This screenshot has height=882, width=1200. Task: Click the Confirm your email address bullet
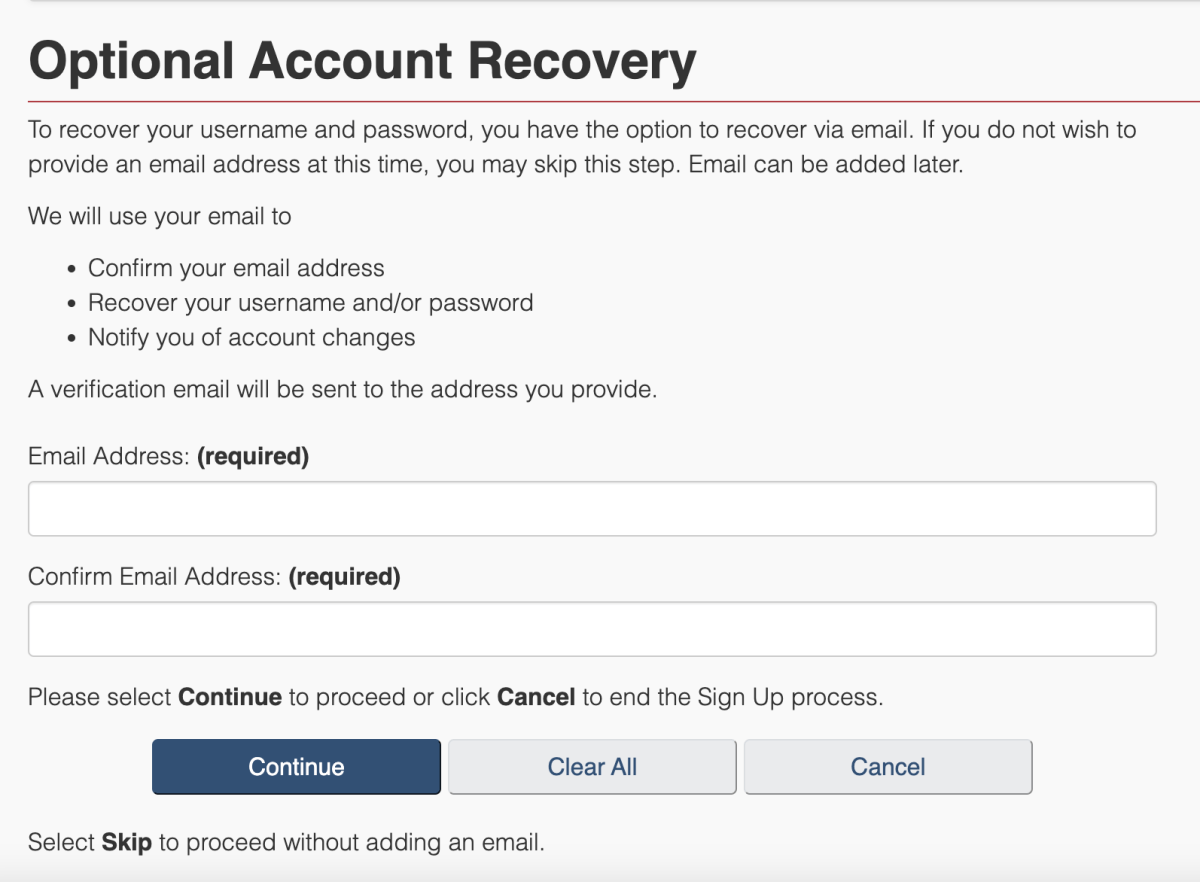coord(238,267)
